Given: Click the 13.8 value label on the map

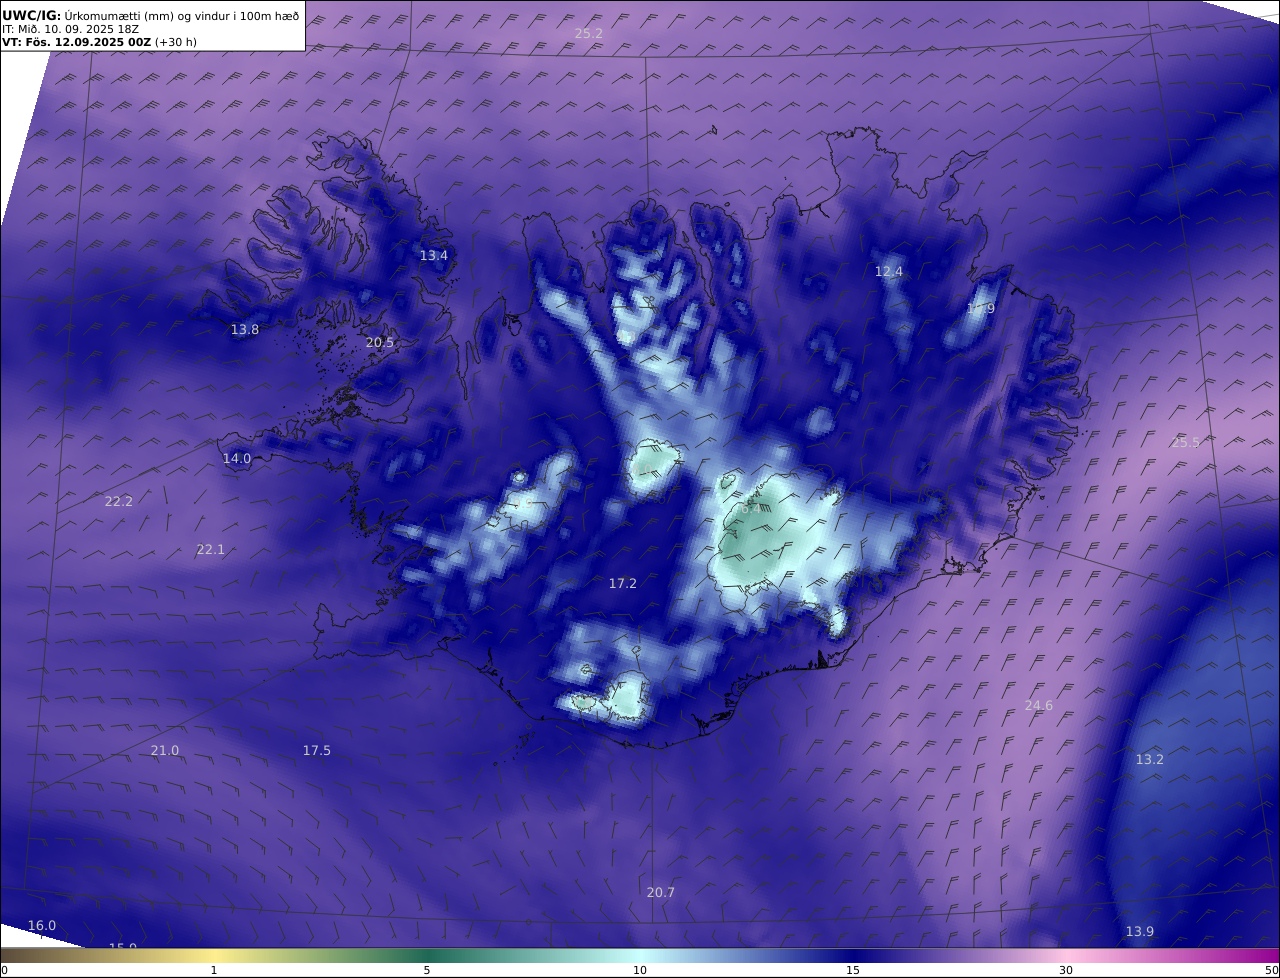Looking at the screenshot, I should (x=244, y=329).
